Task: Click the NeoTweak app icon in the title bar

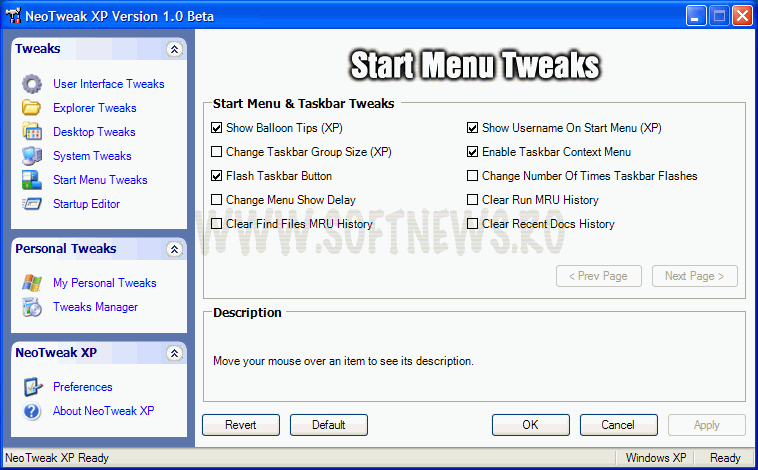Action: coord(13,15)
